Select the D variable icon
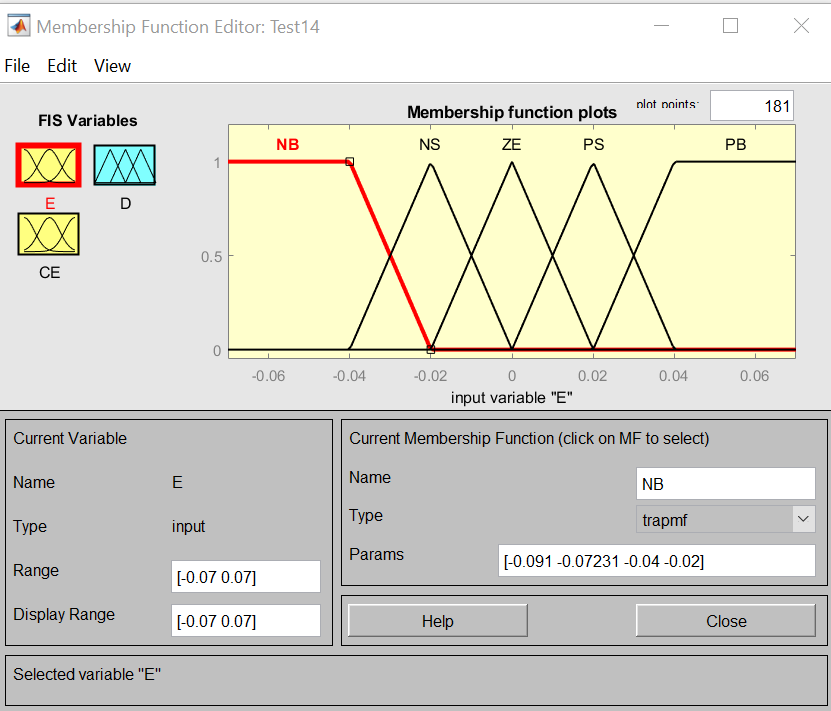The image size is (831, 711). pyautogui.click(x=124, y=165)
